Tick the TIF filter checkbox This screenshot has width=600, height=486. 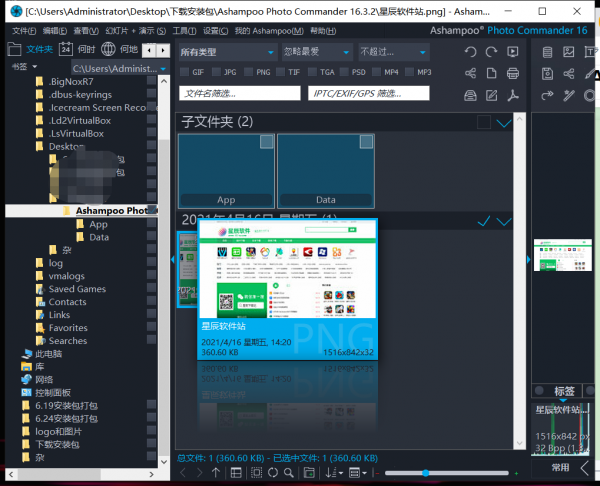pos(280,72)
